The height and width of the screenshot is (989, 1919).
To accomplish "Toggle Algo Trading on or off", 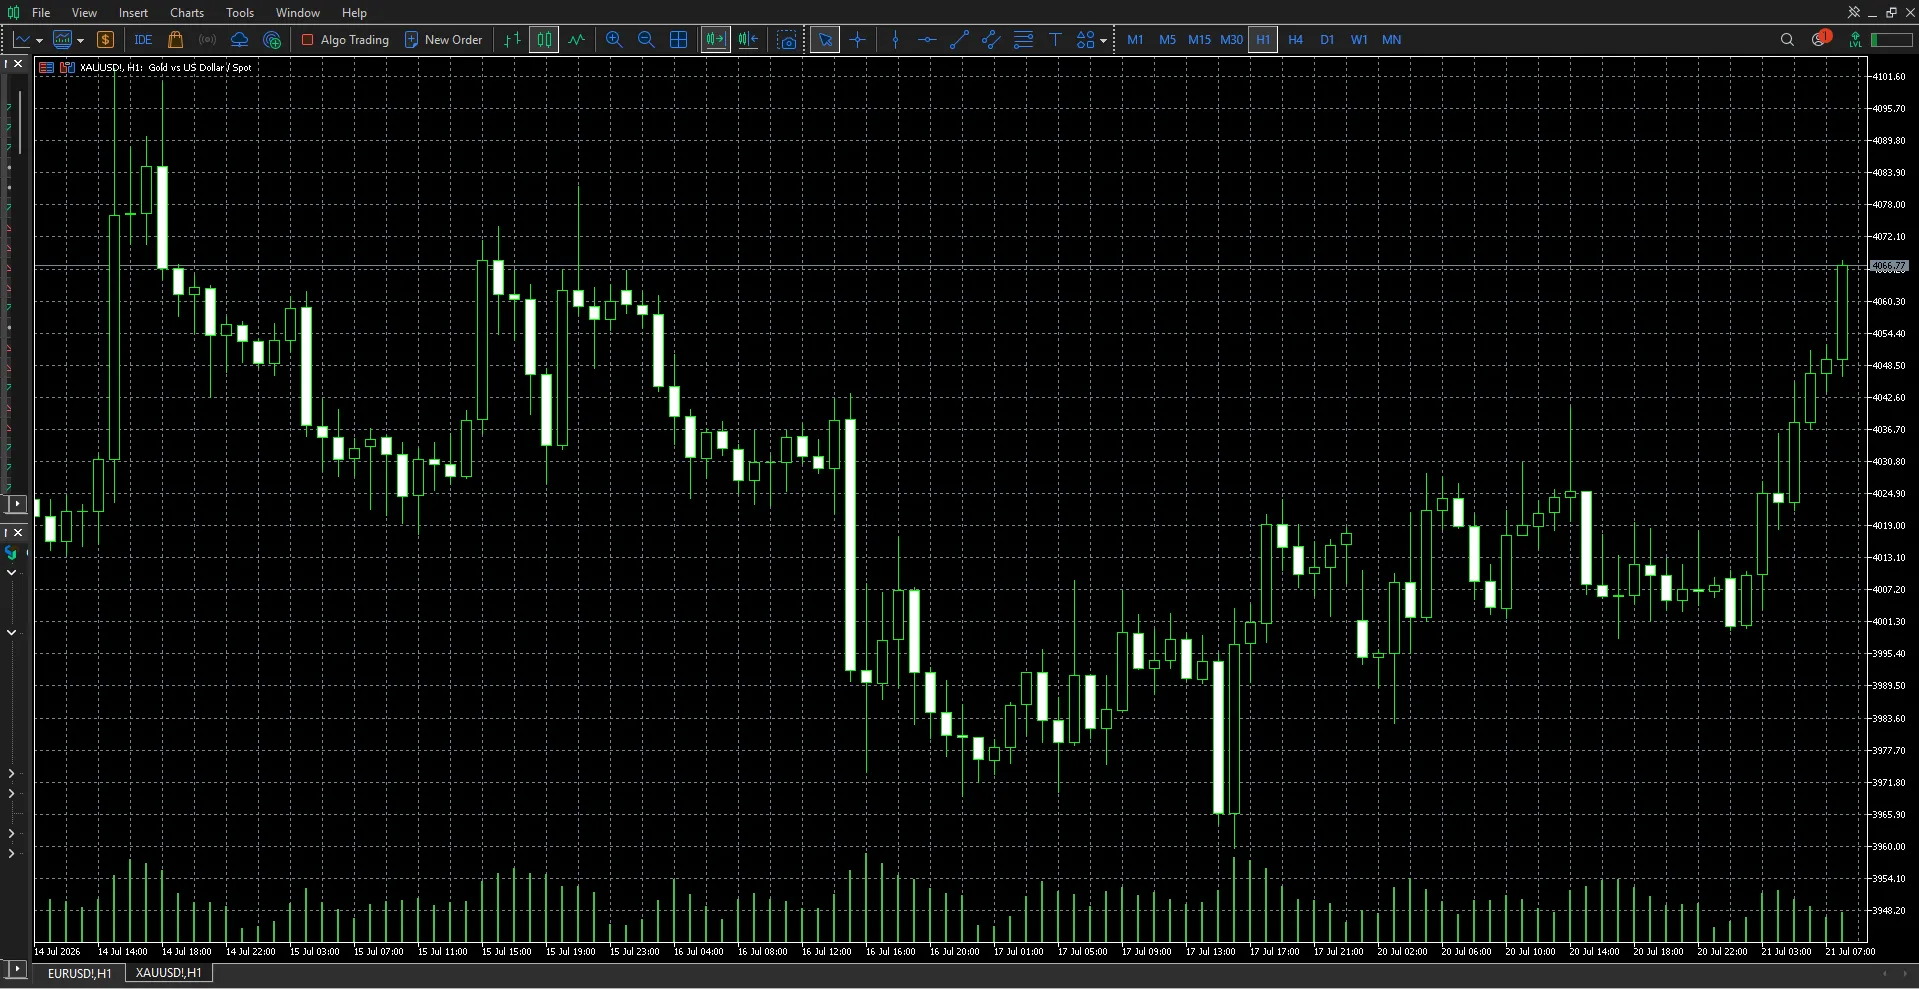I will point(345,40).
